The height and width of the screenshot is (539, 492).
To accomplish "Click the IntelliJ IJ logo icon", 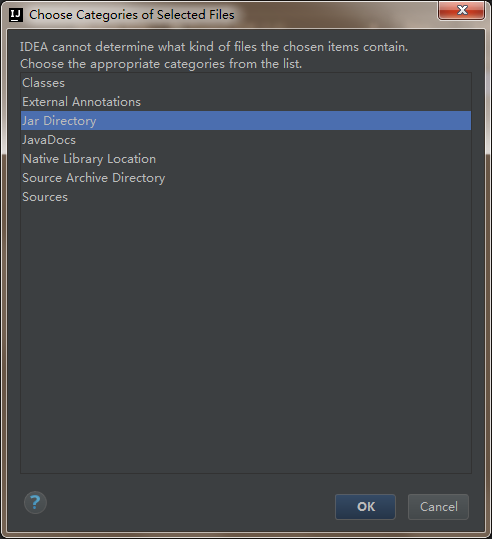I will [x=15, y=15].
